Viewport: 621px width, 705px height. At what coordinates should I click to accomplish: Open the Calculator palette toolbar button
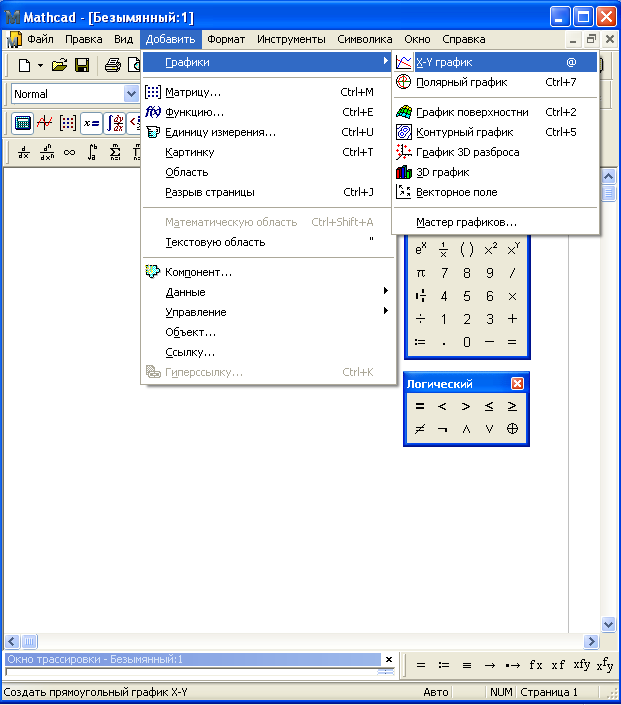pyautogui.click(x=22, y=123)
